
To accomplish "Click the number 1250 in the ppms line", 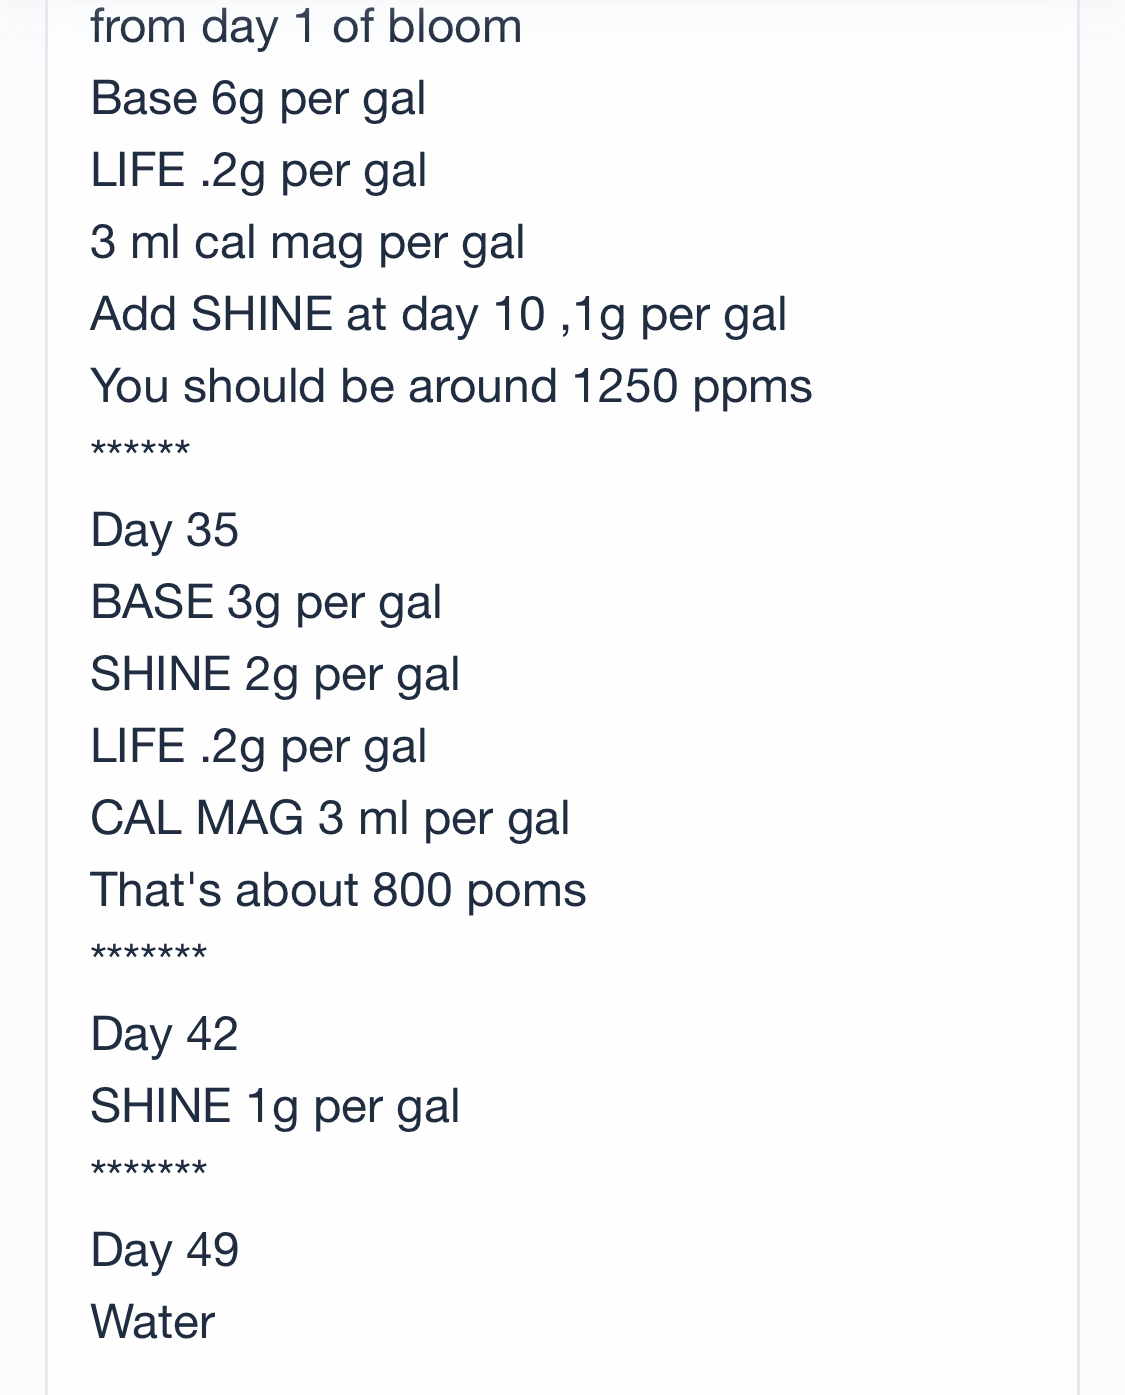I will click(x=624, y=387).
